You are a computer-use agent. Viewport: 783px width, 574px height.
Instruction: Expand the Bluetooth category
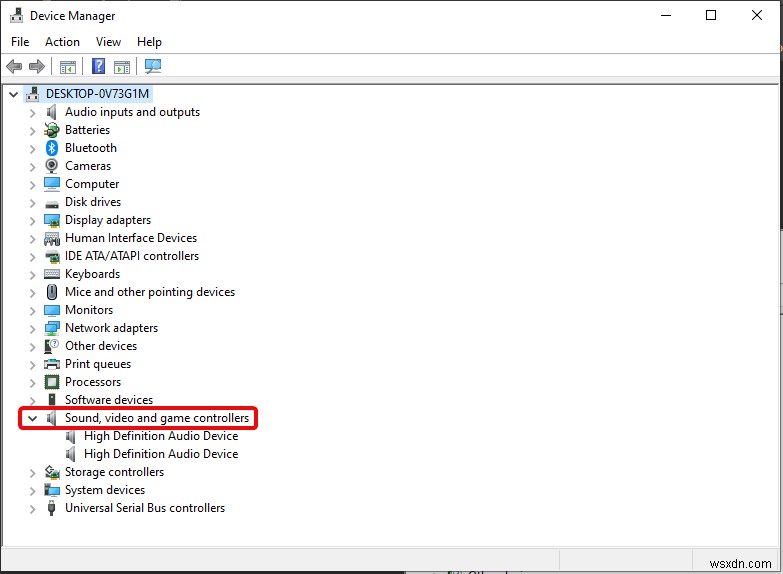(32, 149)
